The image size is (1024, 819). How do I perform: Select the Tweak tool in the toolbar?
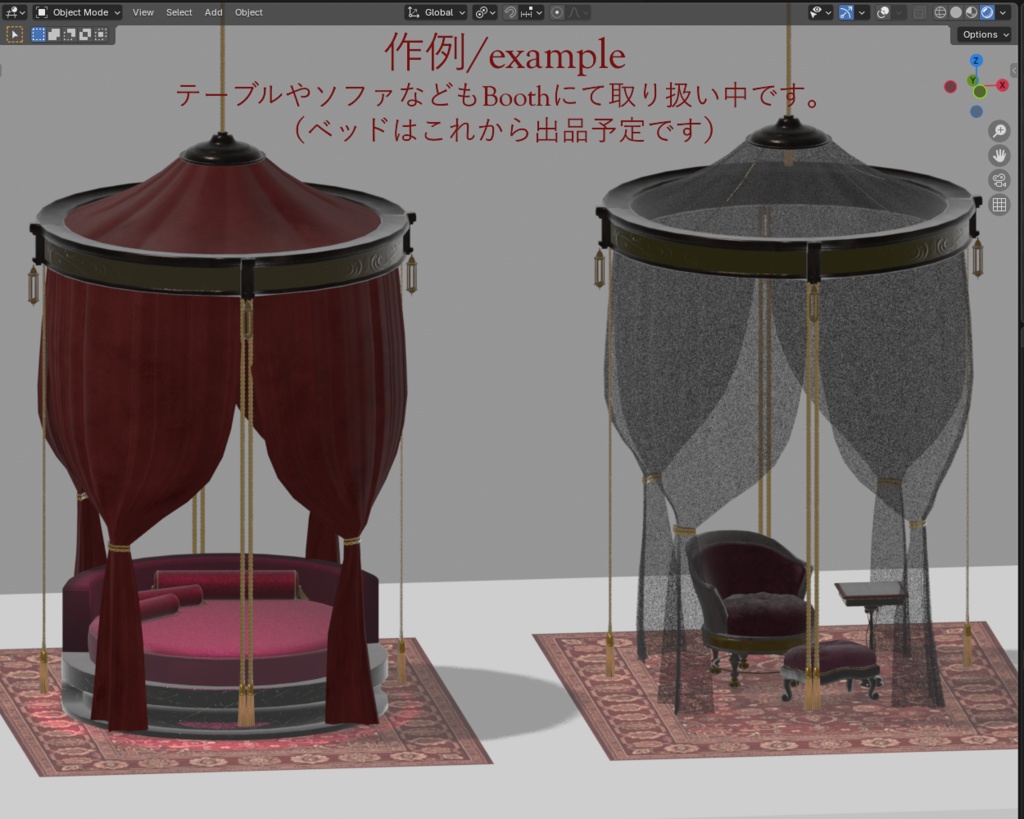14,34
